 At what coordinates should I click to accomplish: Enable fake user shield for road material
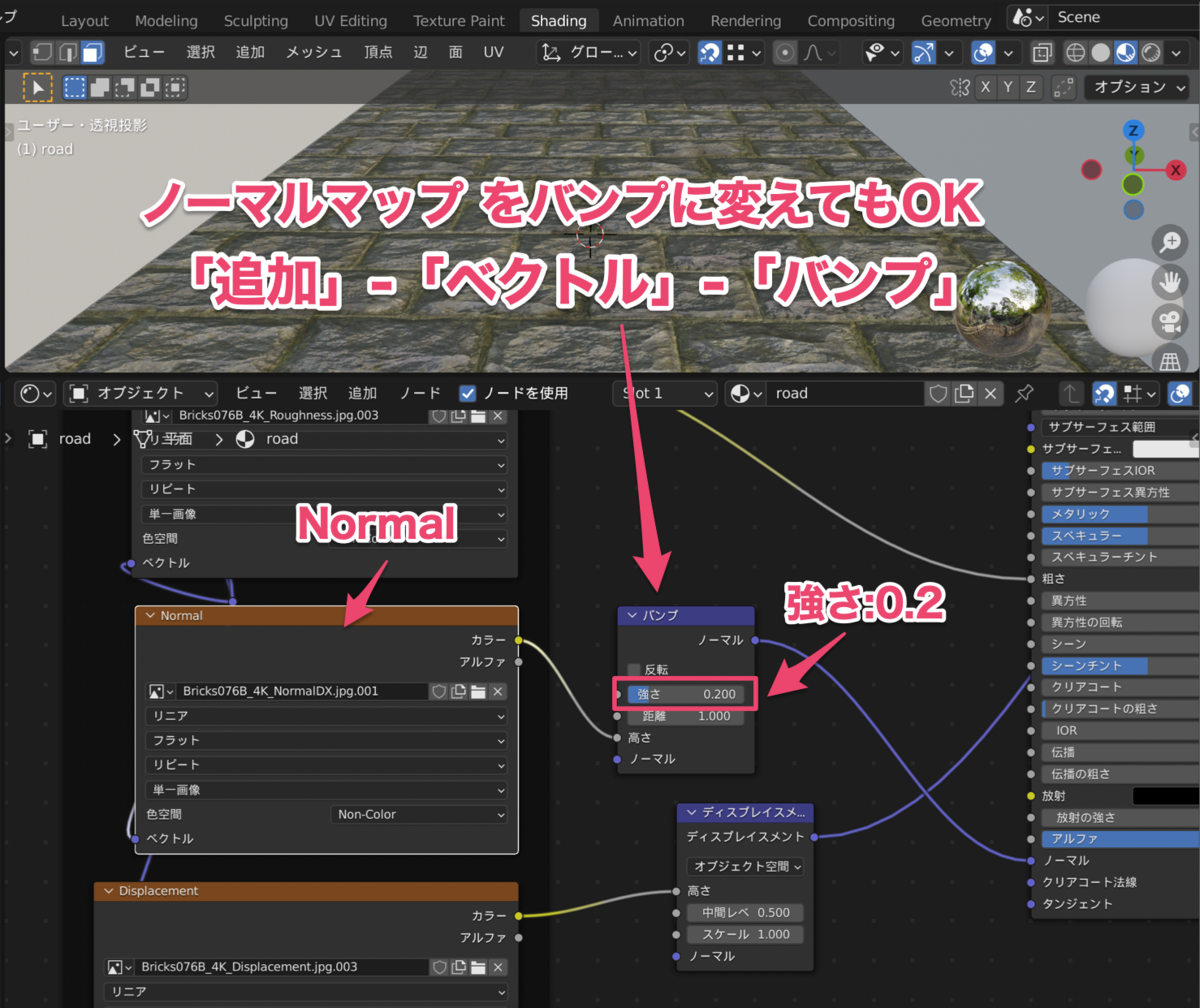(940, 393)
